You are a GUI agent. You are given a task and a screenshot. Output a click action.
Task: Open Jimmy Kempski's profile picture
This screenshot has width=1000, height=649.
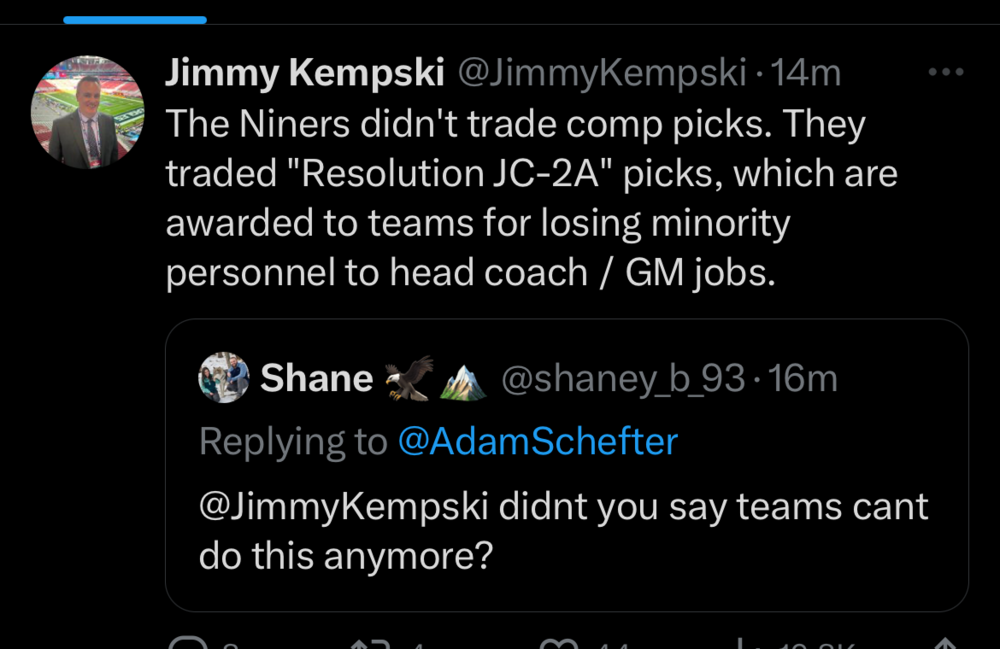pyautogui.click(x=88, y=111)
